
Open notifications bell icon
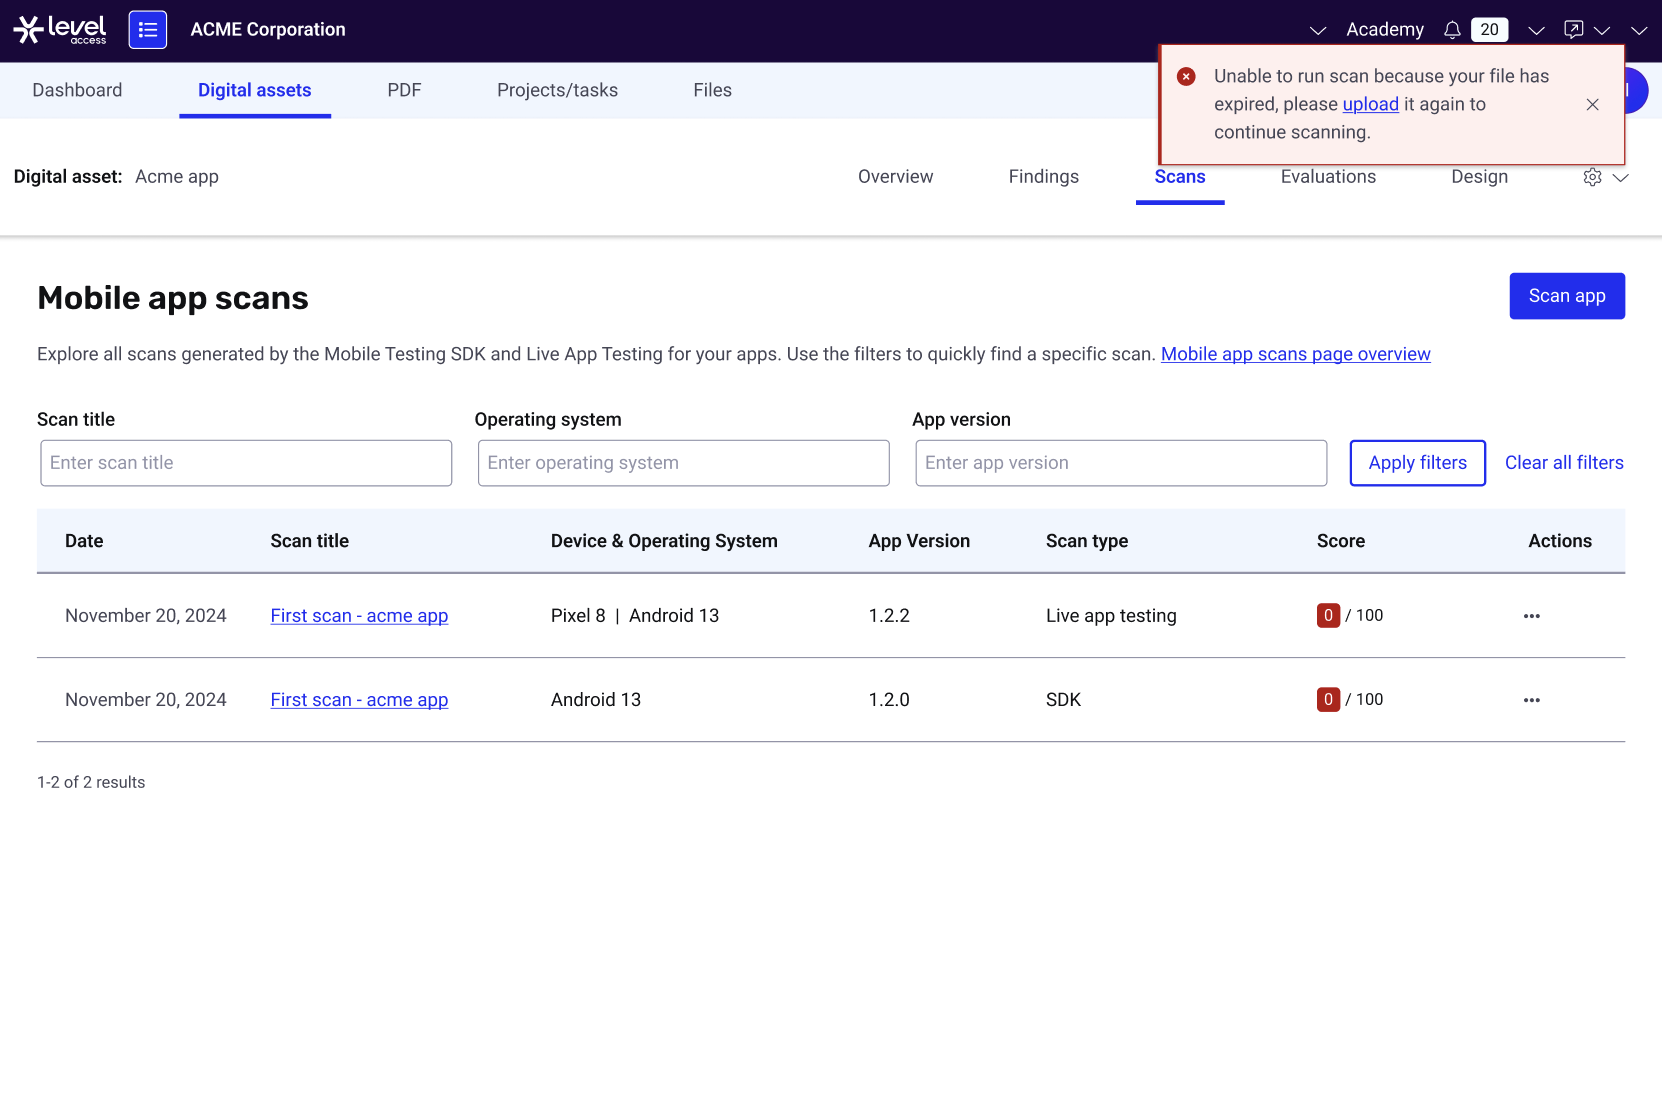(x=1452, y=30)
